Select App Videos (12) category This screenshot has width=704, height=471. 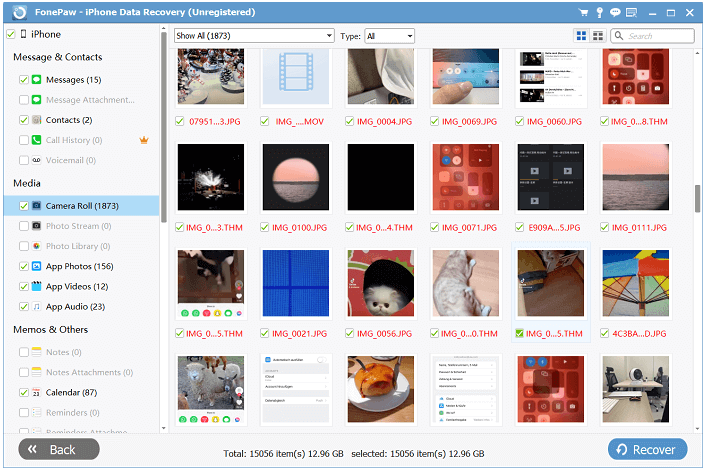(x=77, y=286)
